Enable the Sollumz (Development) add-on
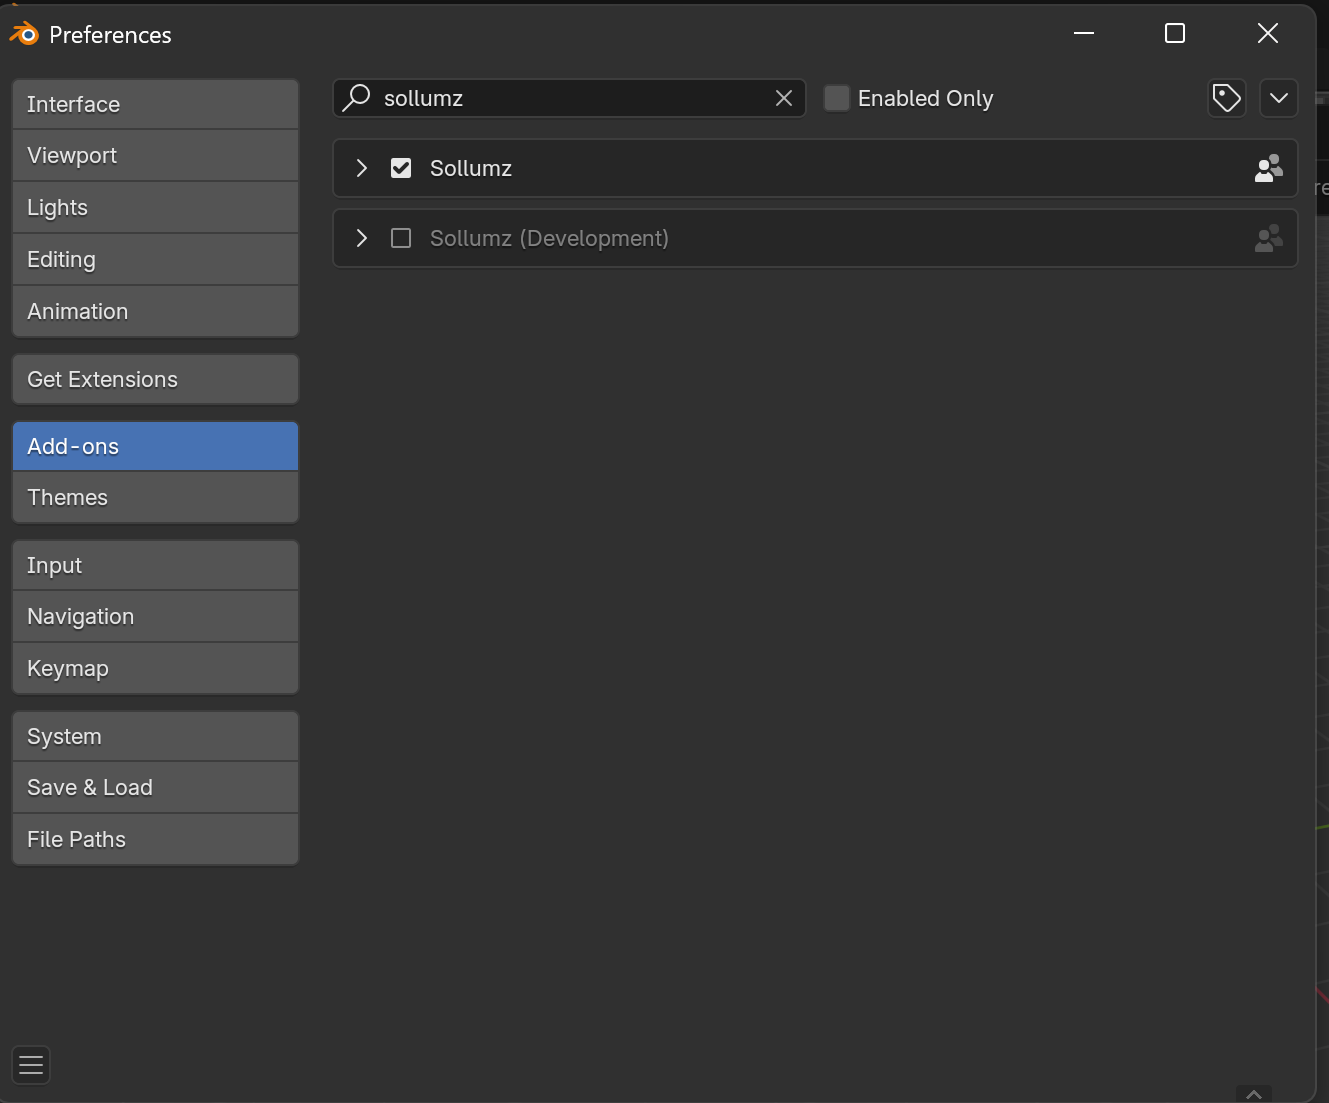This screenshot has width=1329, height=1103. (x=401, y=238)
